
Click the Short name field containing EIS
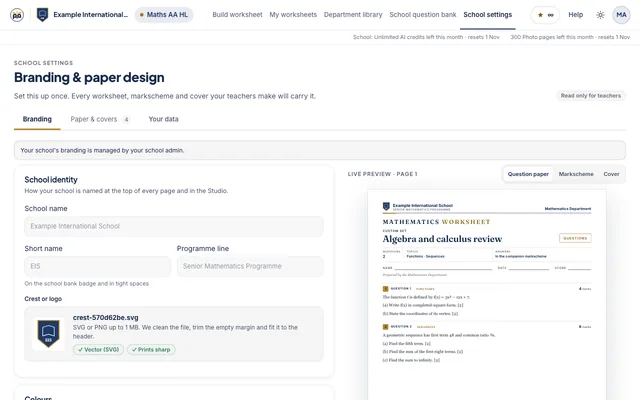pyautogui.click(x=98, y=266)
